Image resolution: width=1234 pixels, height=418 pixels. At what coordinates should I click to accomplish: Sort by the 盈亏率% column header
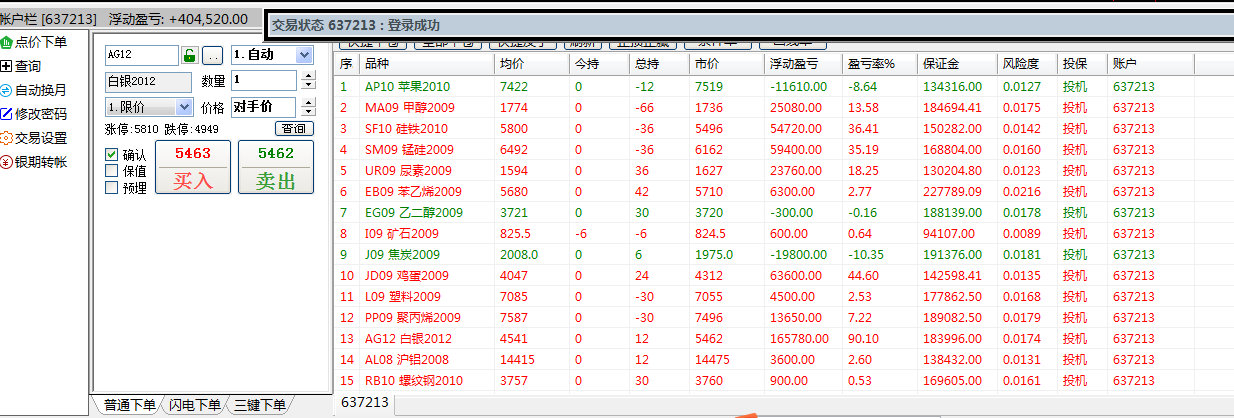[881, 63]
